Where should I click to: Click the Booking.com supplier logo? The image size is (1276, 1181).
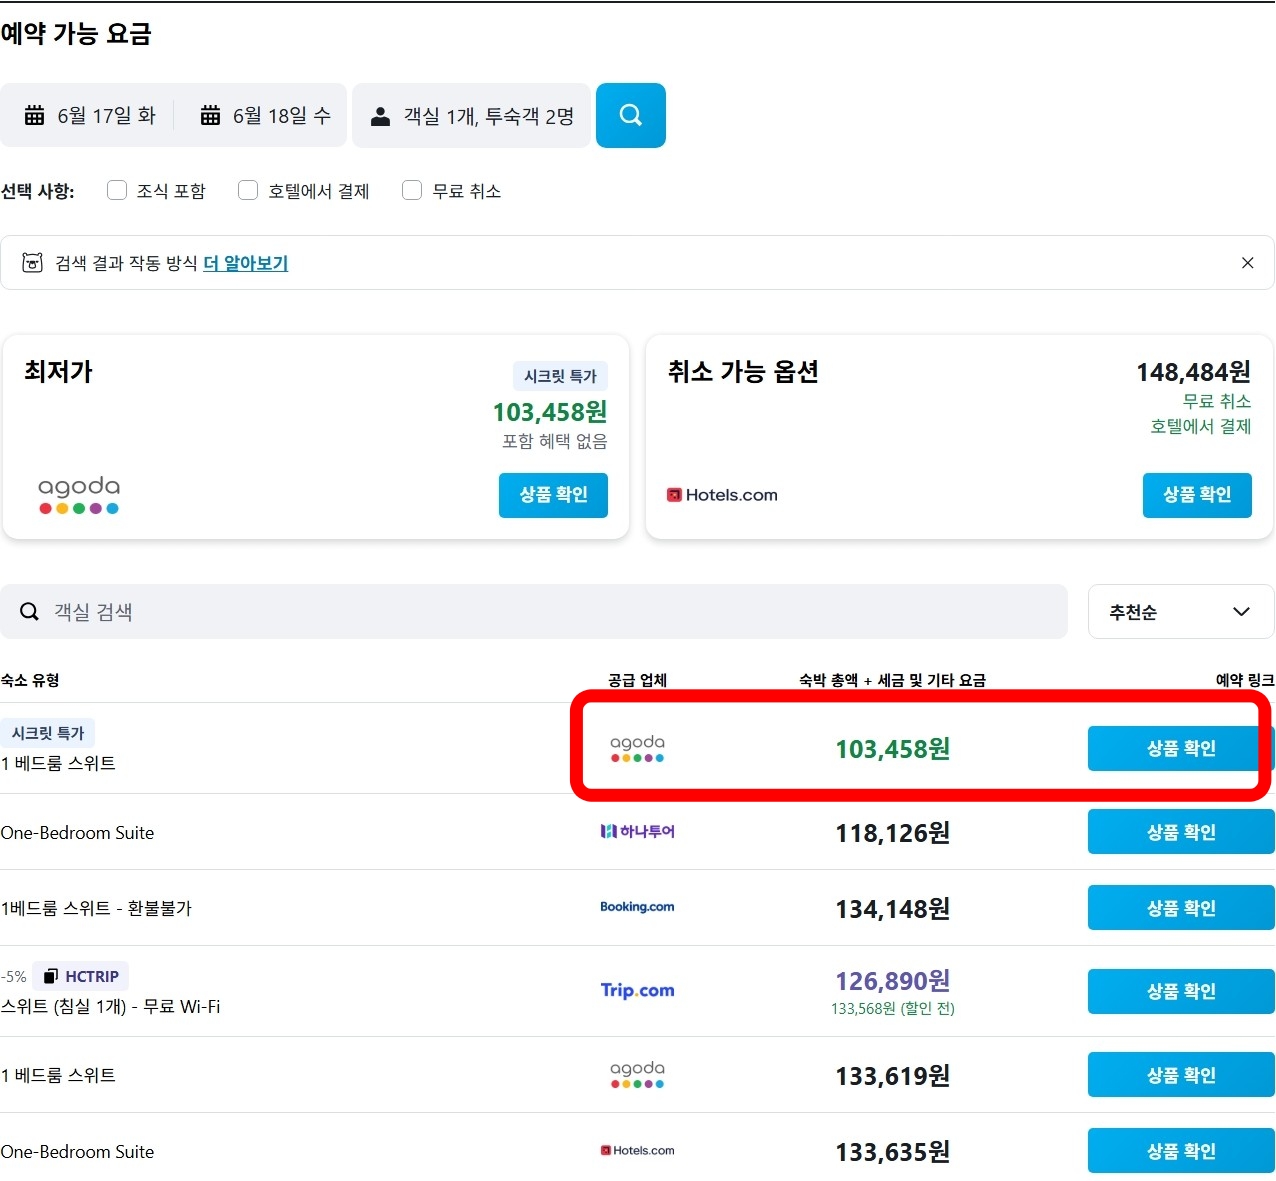point(637,907)
